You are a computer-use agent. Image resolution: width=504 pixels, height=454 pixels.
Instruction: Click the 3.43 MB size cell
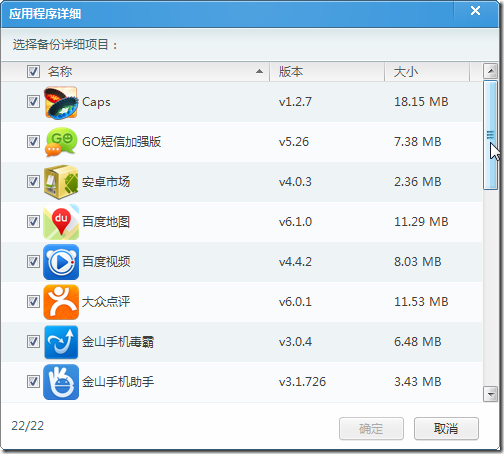coord(418,382)
